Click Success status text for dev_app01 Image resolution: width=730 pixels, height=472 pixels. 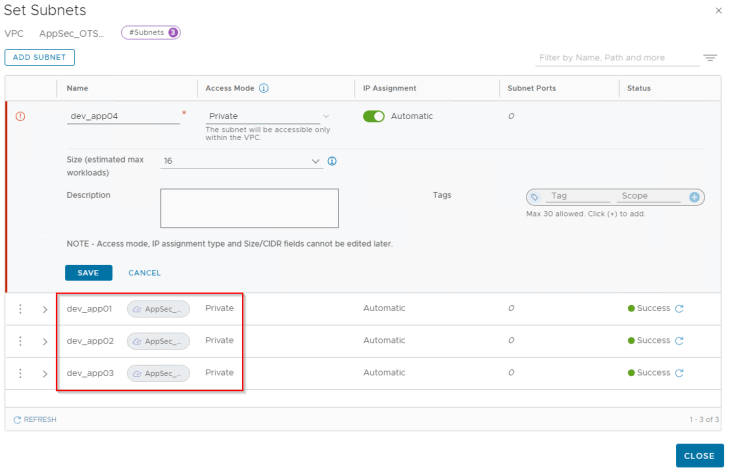point(654,308)
